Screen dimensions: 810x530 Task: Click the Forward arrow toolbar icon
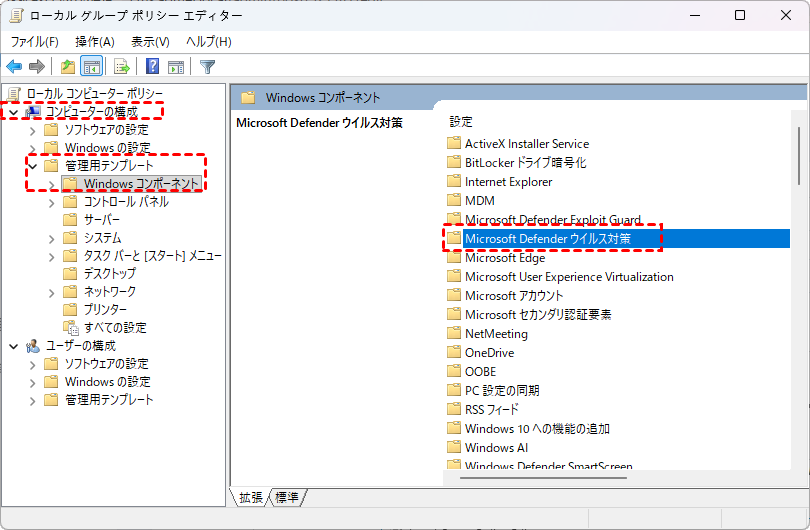pos(37,67)
